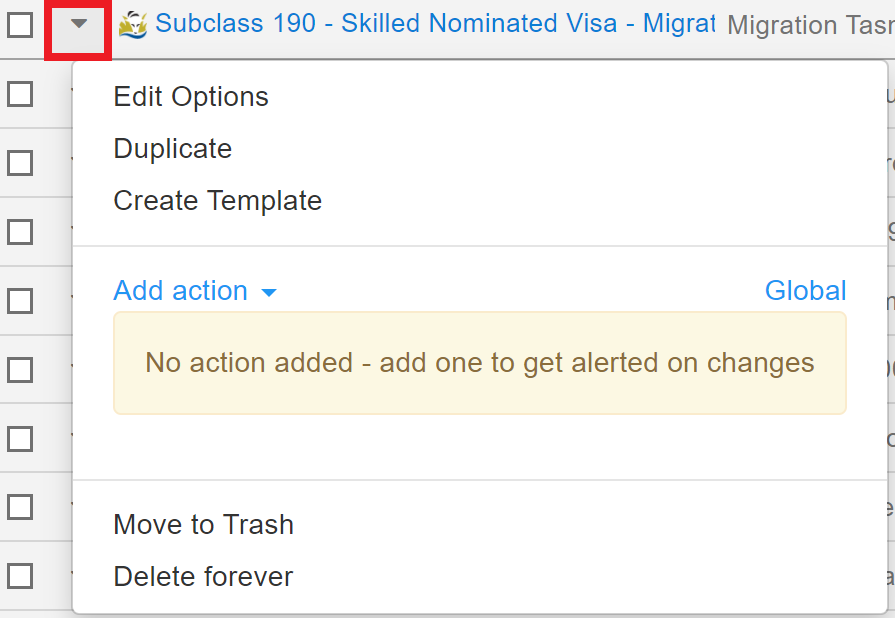This screenshot has height=618, width=895.
Task: Check the box left of Move to Trash
Action: coord(20,507)
